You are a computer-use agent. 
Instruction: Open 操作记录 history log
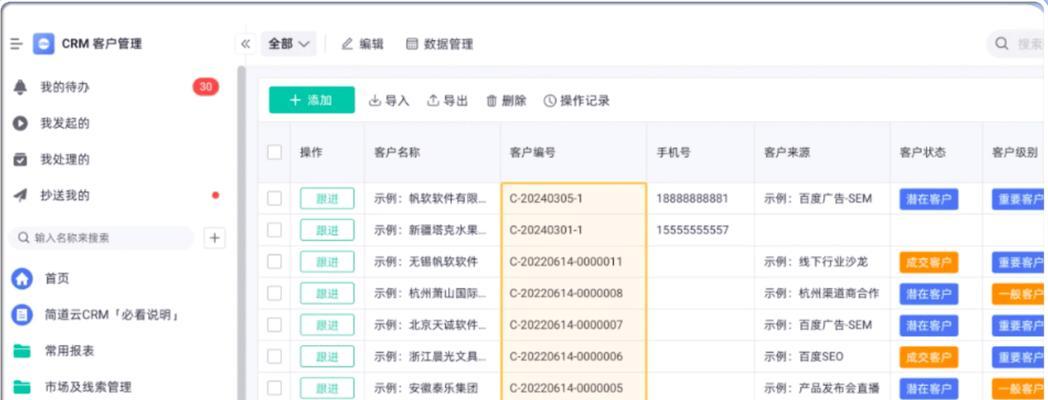tap(576, 101)
